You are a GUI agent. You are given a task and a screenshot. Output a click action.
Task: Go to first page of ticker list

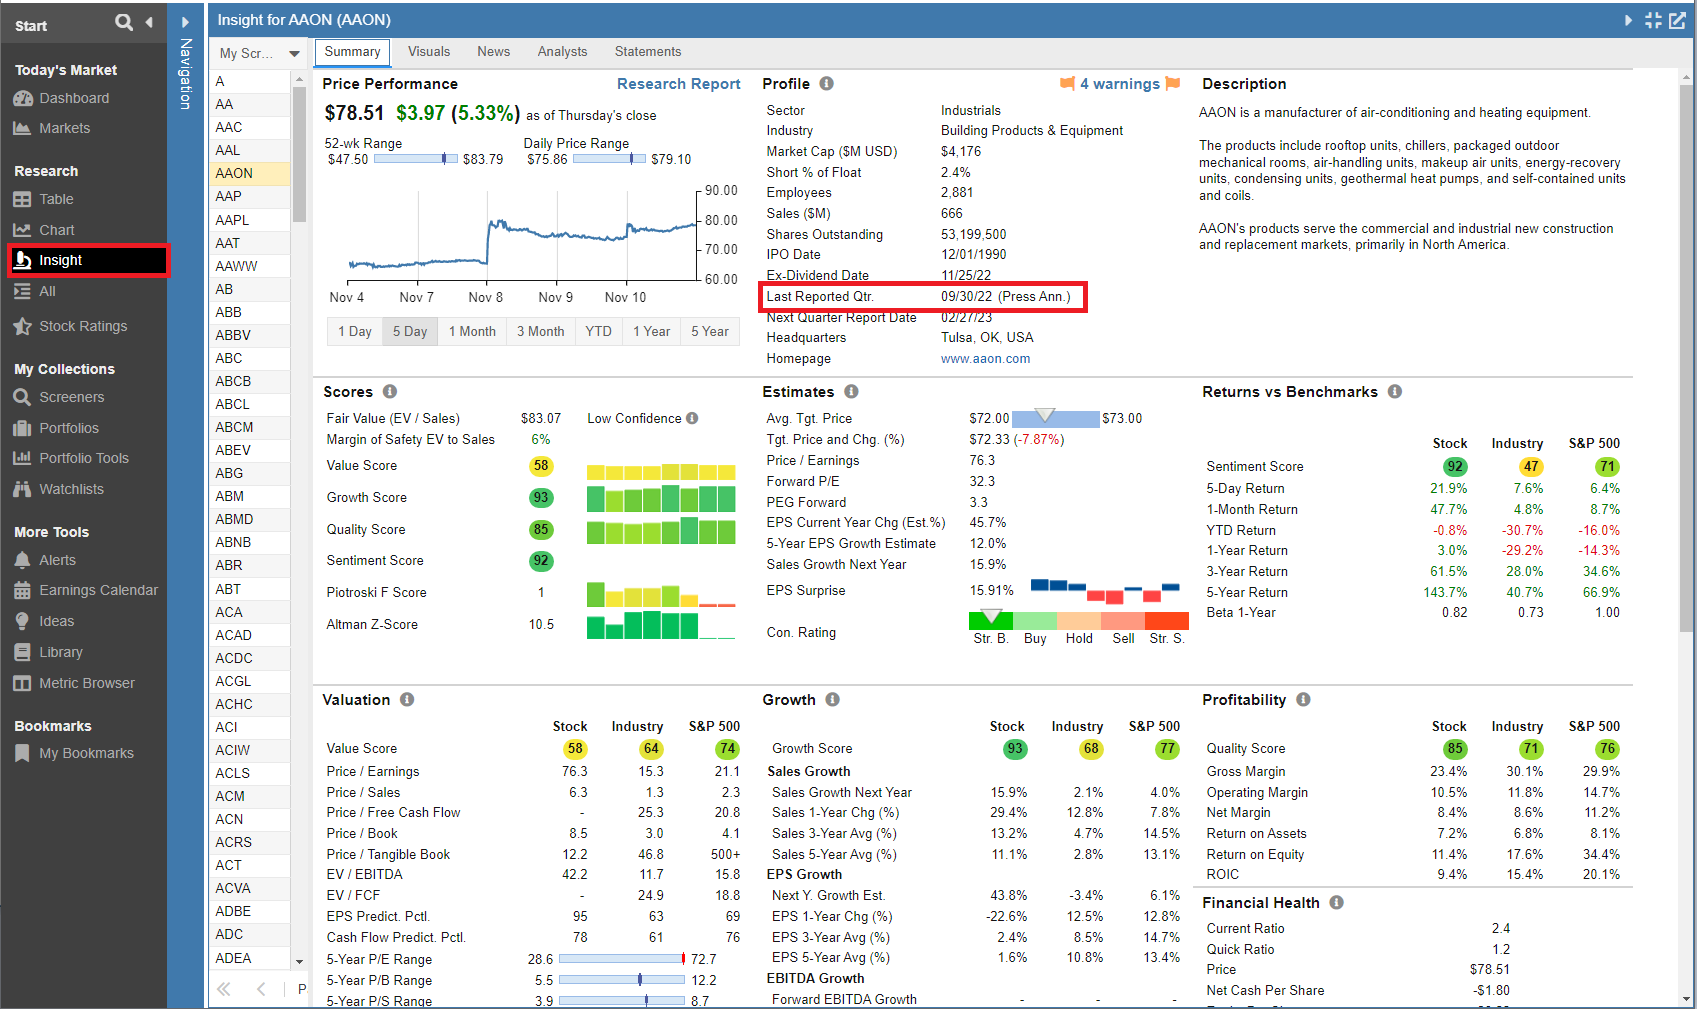[224, 989]
